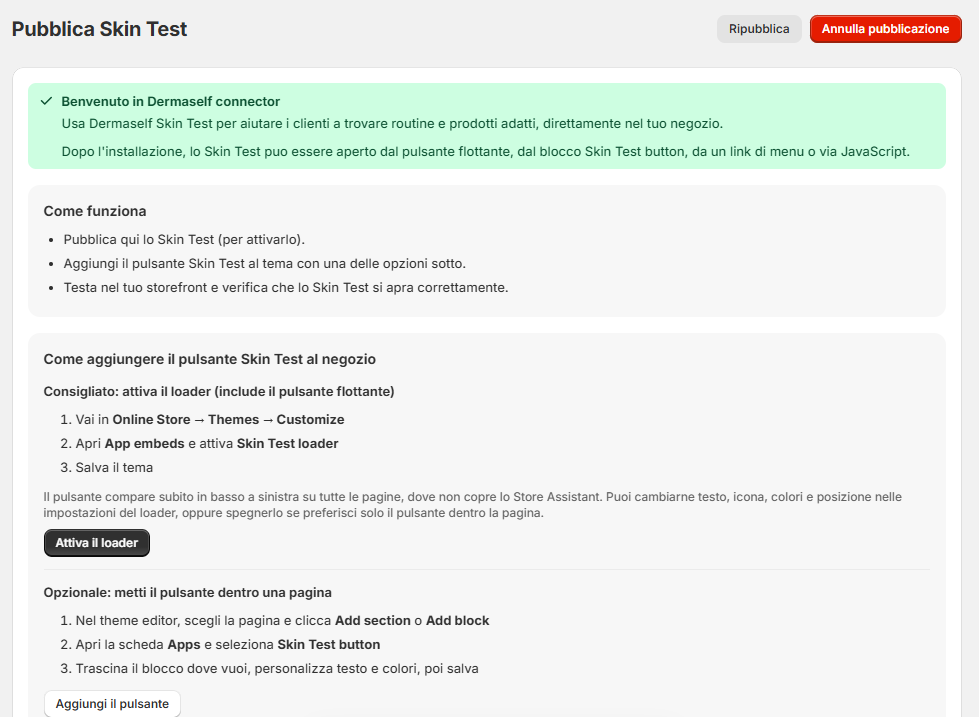Click the Come funziona heading
Screen dimensions: 979x717
tap(95, 211)
